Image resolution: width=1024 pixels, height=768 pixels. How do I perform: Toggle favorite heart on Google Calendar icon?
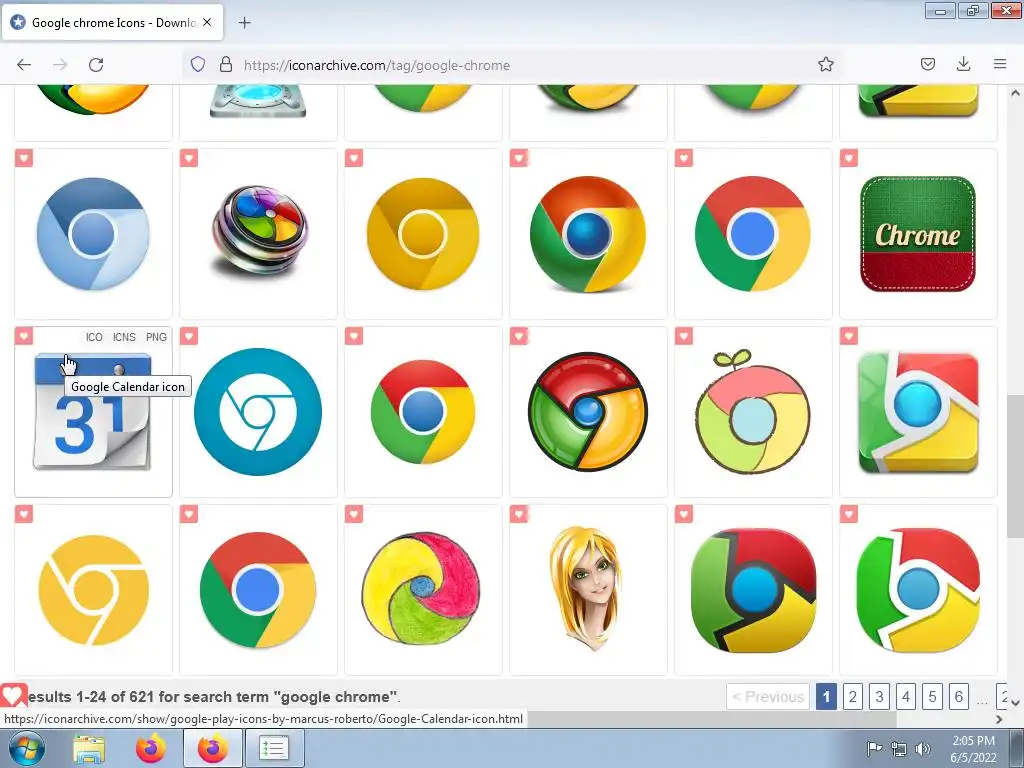(x=24, y=336)
